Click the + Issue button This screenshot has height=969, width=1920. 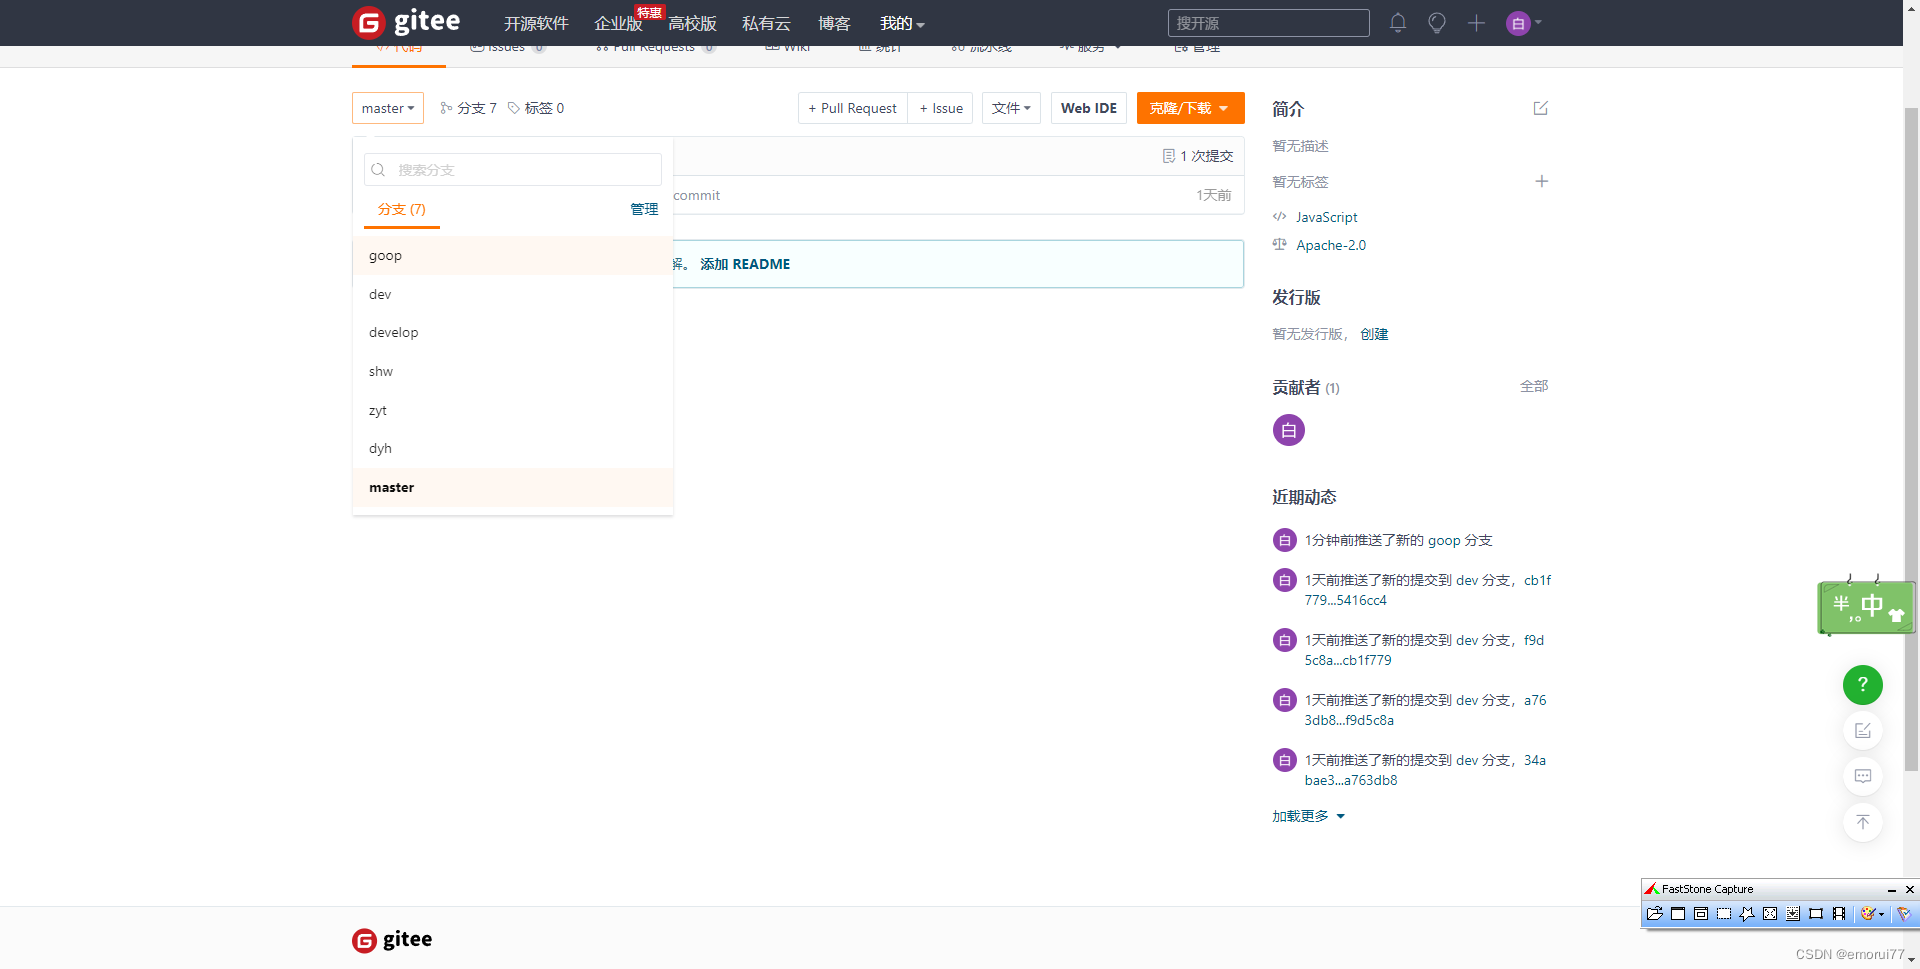[x=941, y=108]
